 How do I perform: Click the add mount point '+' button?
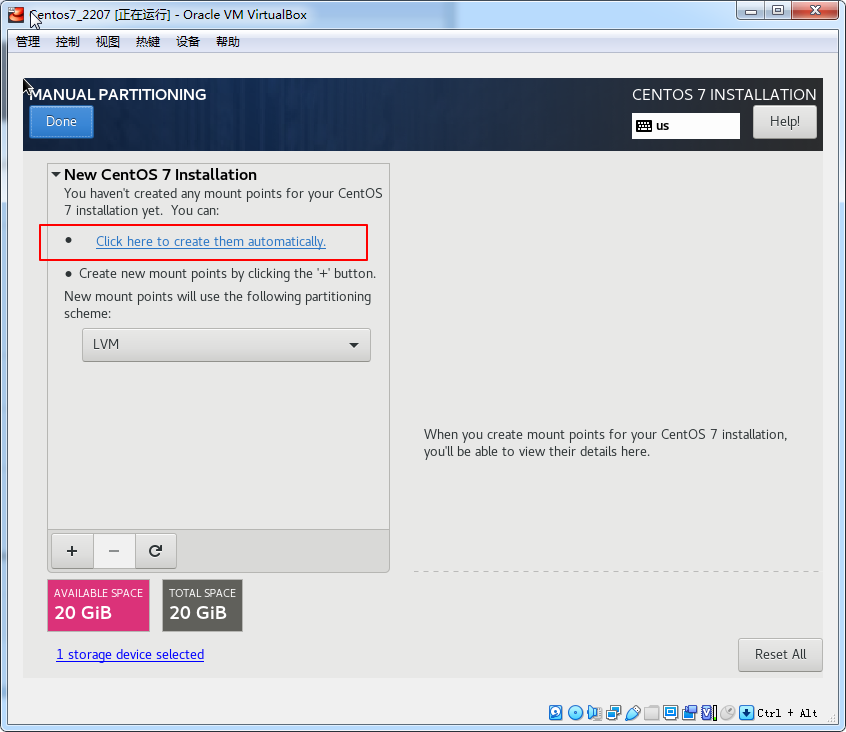click(72, 551)
